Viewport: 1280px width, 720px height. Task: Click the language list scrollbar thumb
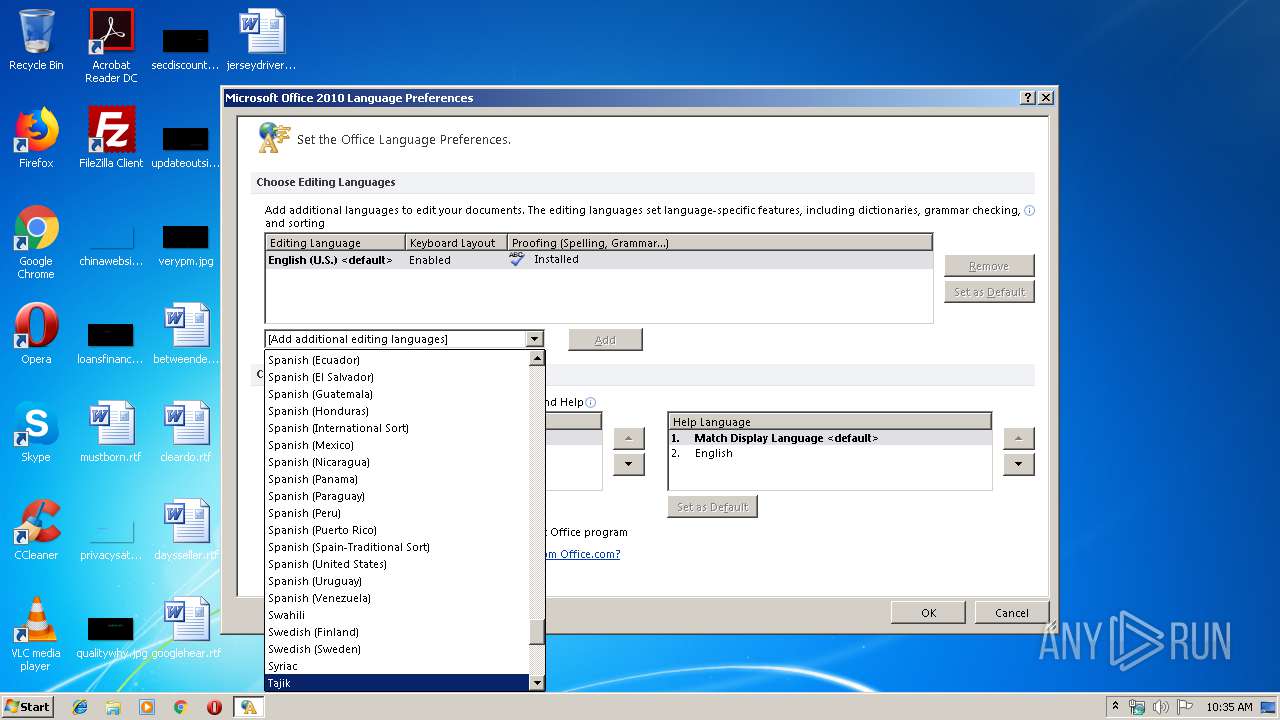click(537, 632)
